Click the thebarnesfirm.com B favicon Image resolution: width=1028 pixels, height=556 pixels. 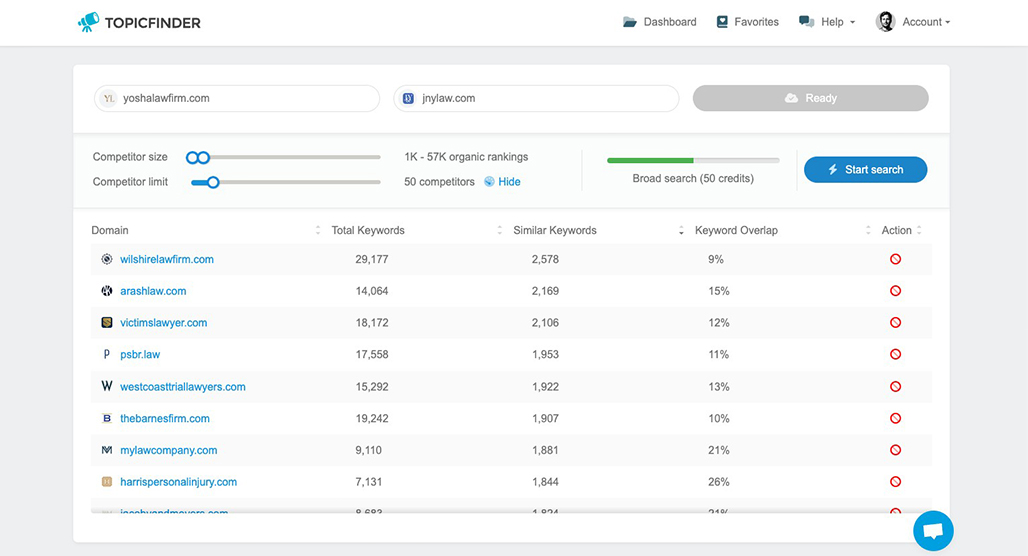coord(107,418)
